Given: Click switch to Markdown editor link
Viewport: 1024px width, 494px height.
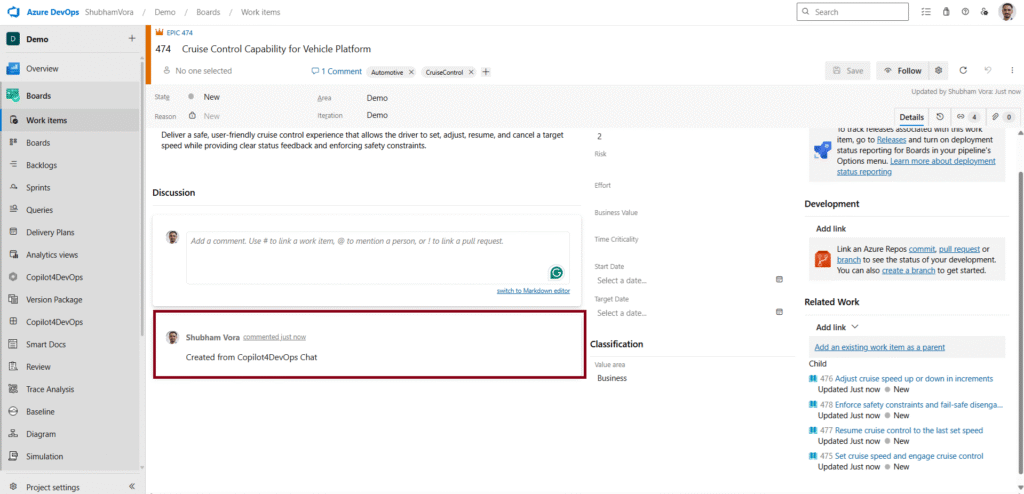Looking at the screenshot, I should pos(533,291).
